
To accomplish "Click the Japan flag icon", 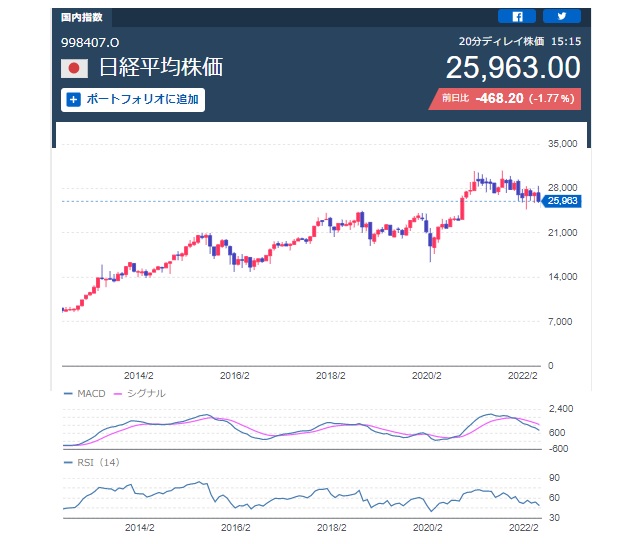I will point(74,68).
